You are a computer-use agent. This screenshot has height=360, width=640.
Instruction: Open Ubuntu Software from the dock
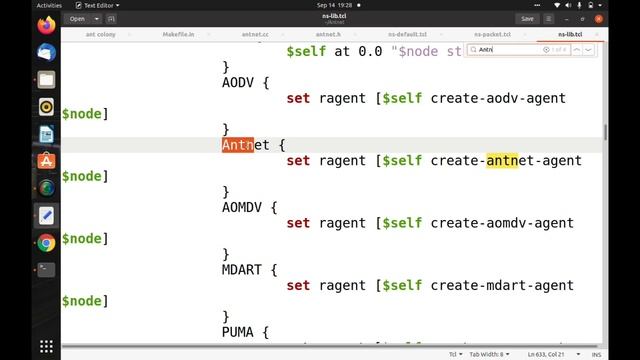[x=46, y=161]
